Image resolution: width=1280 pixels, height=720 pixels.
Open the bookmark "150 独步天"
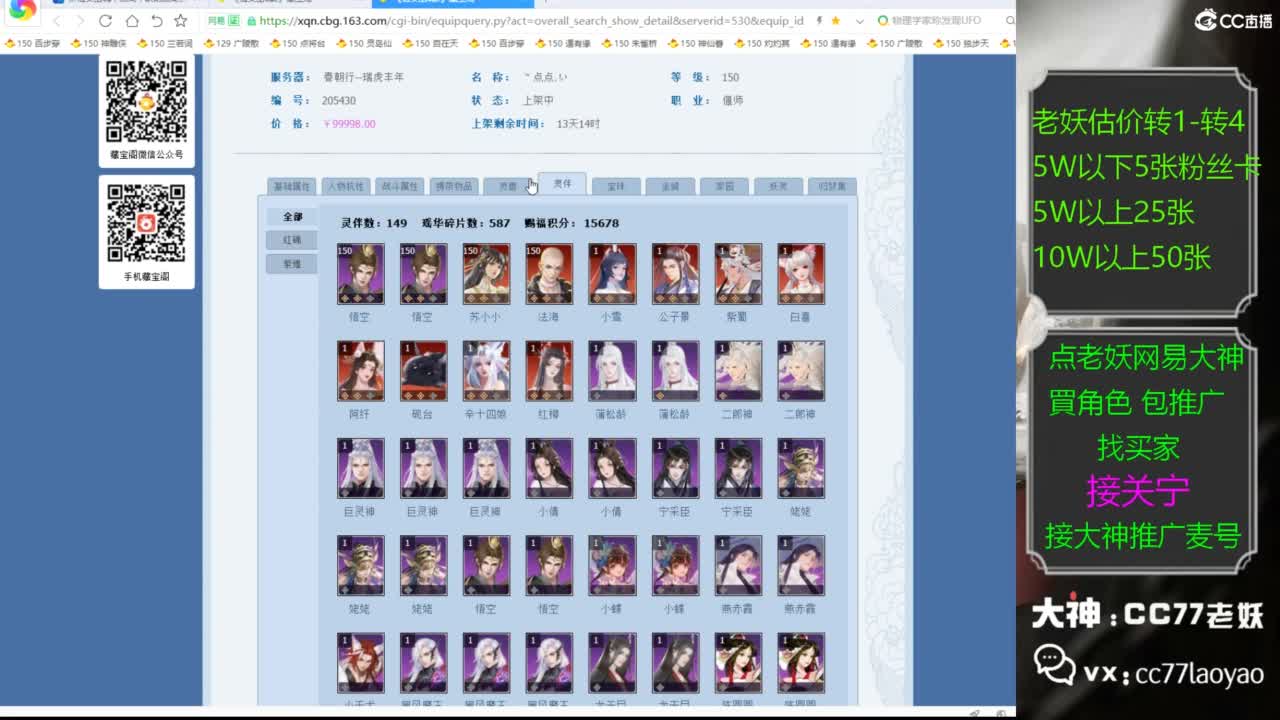pos(961,44)
